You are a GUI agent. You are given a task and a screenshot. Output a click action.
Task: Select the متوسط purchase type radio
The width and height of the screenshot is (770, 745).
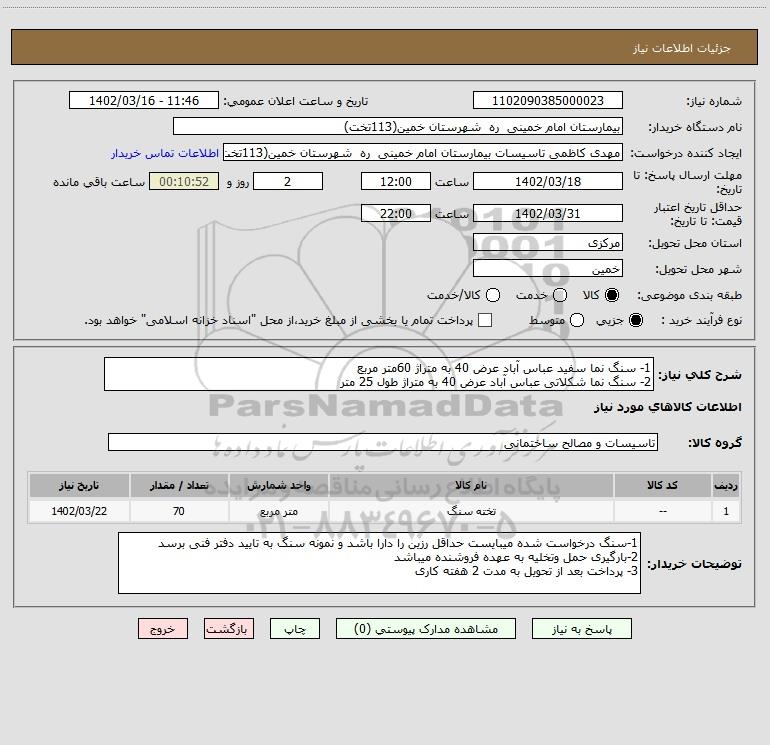[x=577, y=320]
